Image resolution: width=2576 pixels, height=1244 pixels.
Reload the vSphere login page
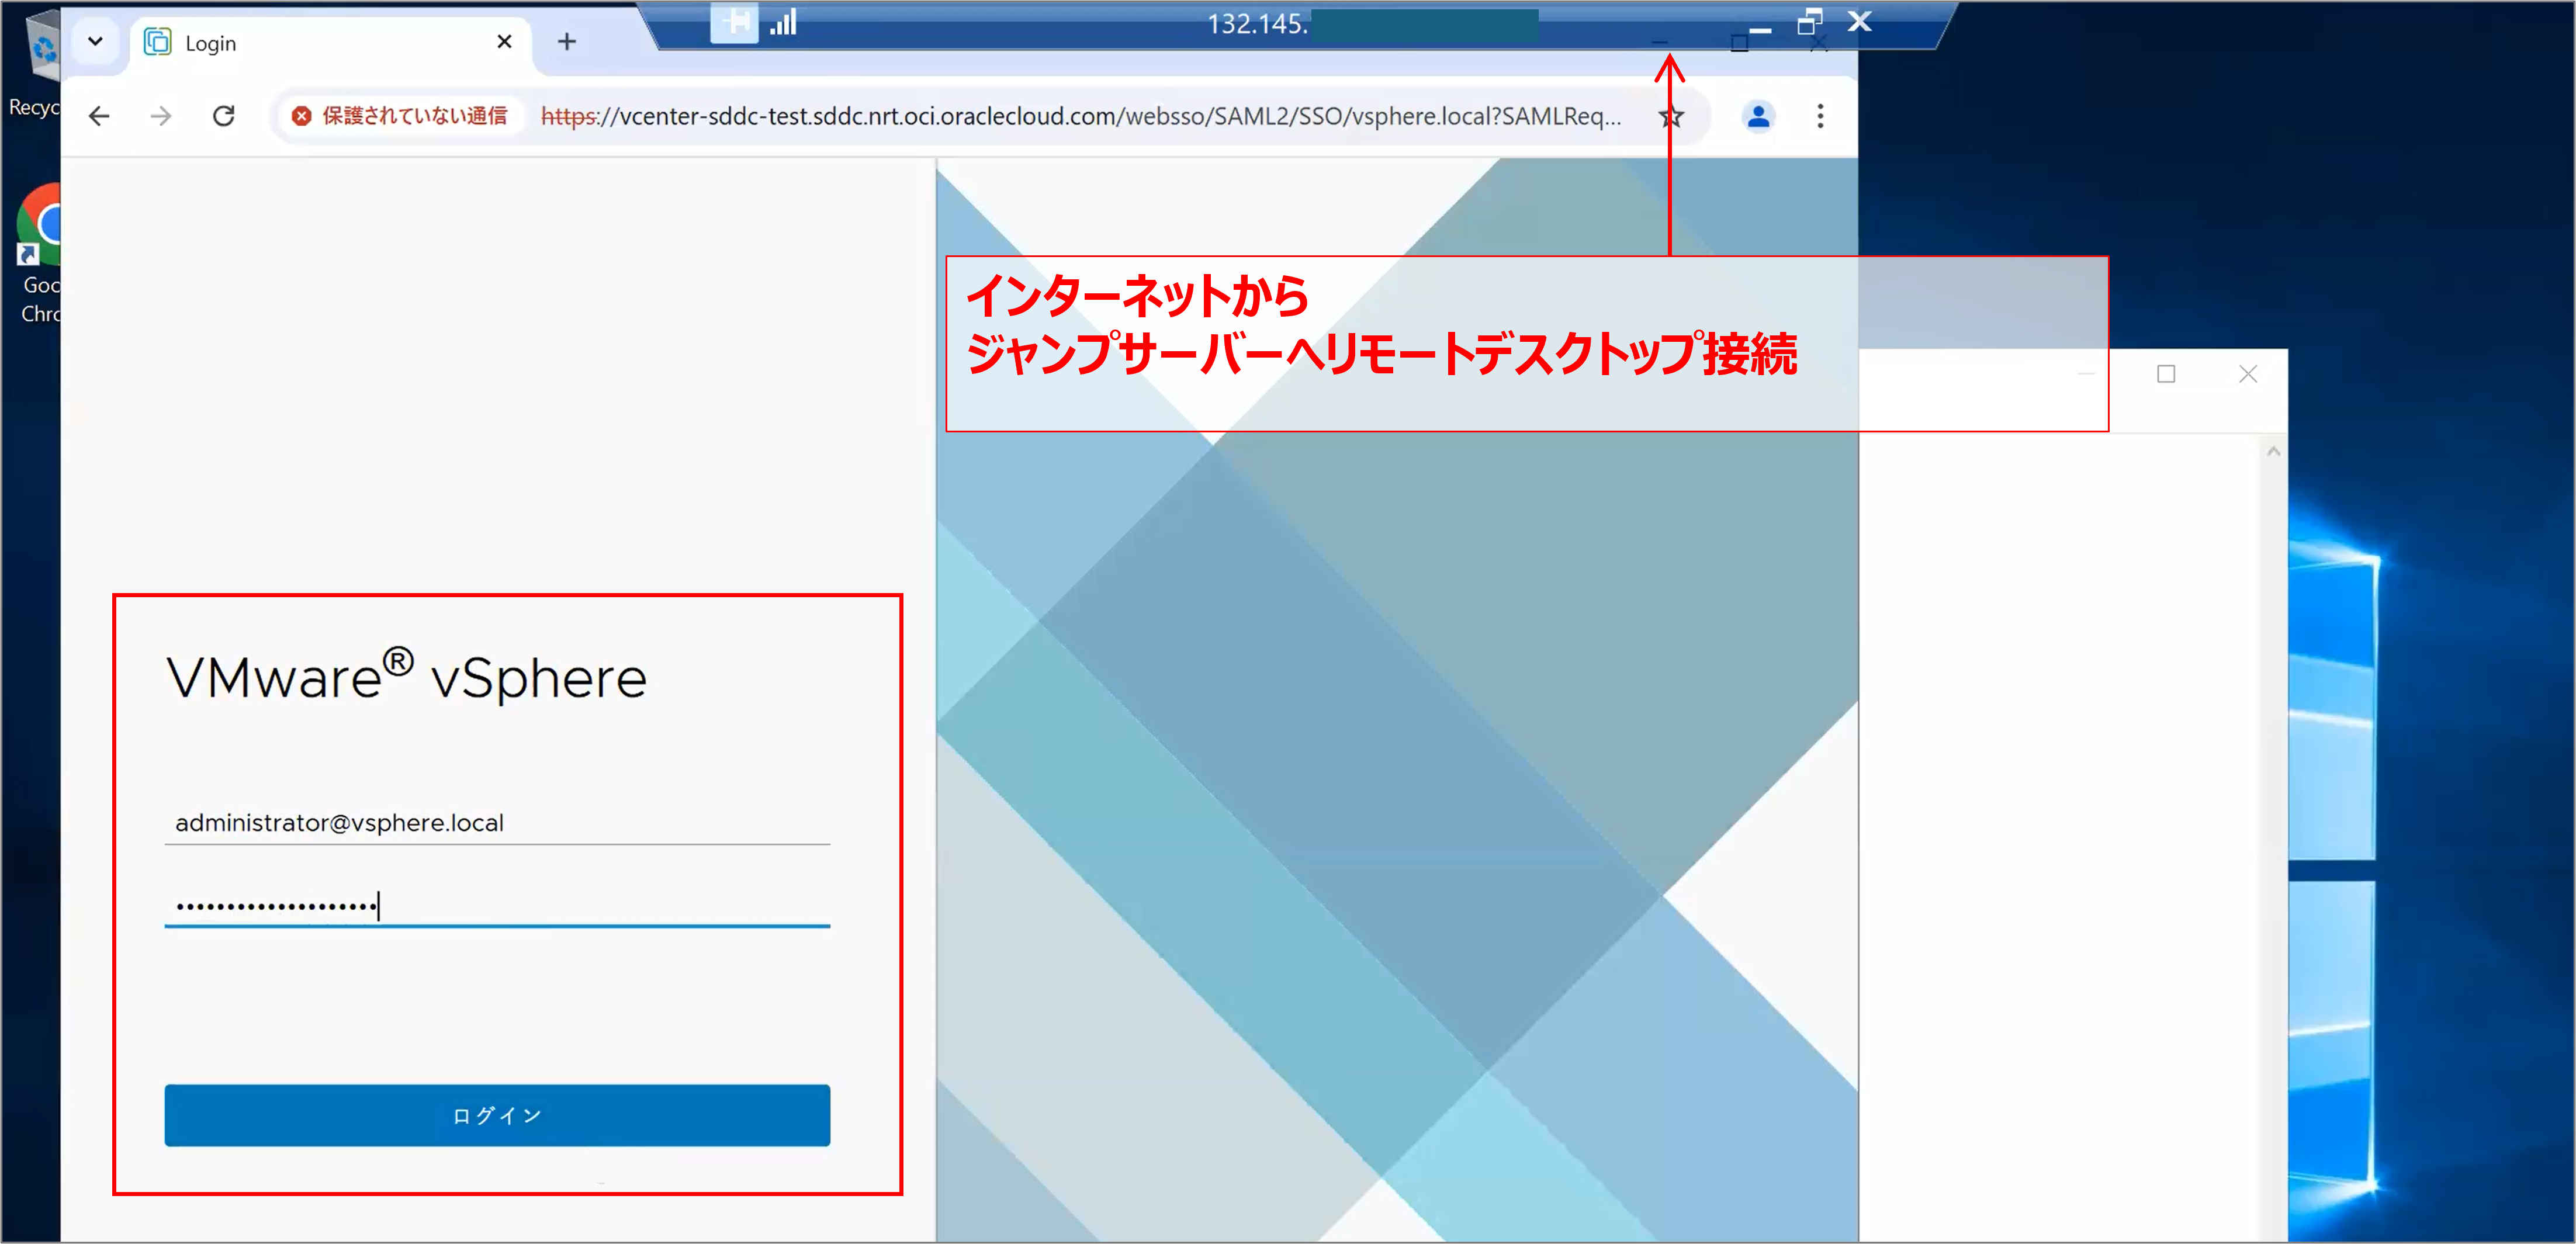[x=224, y=116]
